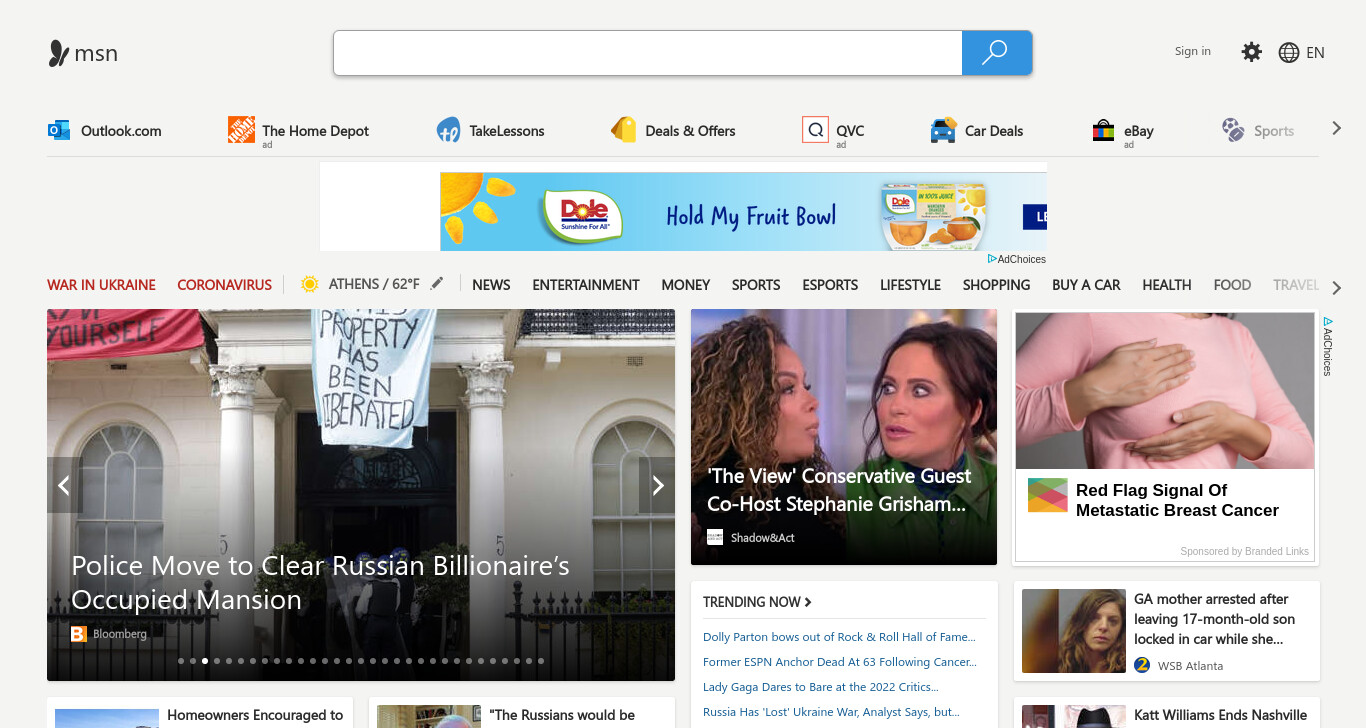1366x728 pixels.
Task: Open GA mother arrested story headline
Action: tap(1215, 619)
